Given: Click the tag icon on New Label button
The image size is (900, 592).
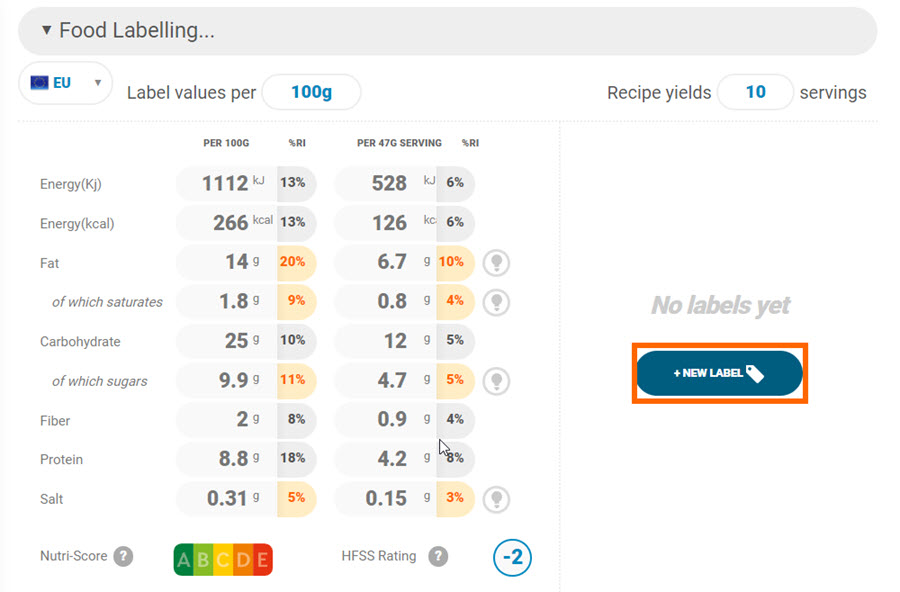Looking at the screenshot, I should pos(755,374).
